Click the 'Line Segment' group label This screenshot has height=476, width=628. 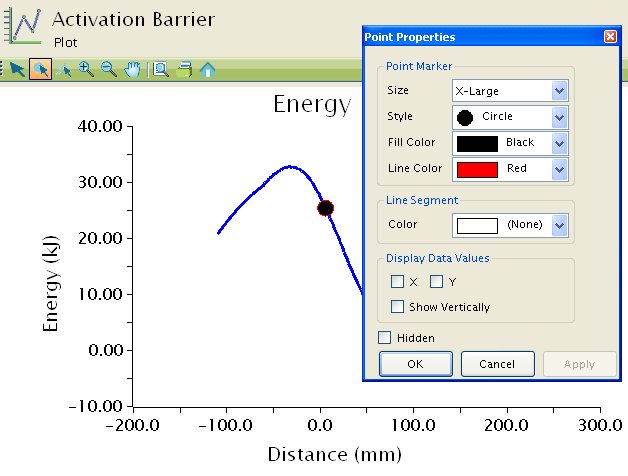(x=422, y=200)
